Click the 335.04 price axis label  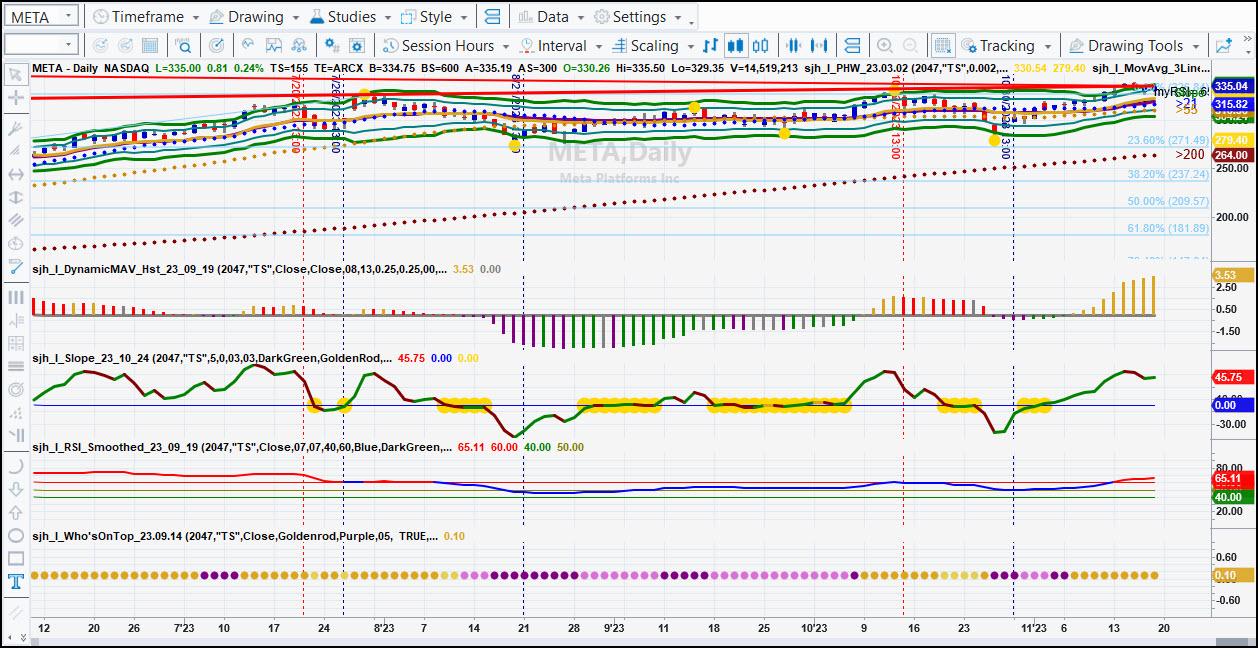1230,87
